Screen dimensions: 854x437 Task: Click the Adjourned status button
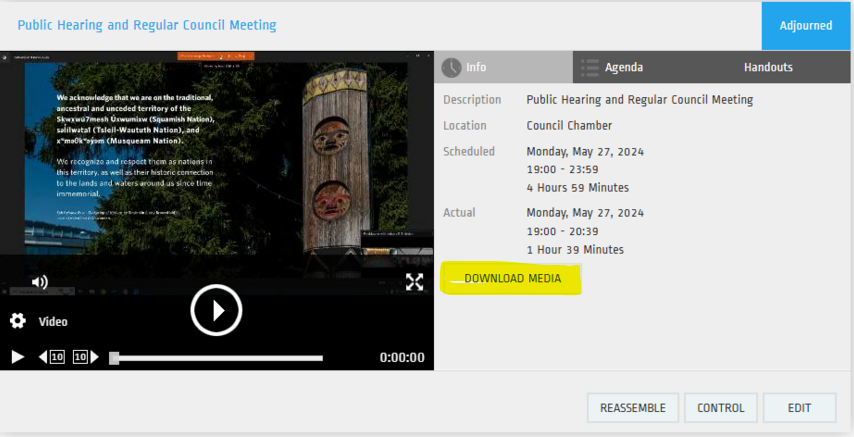click(x=806, y=26)
